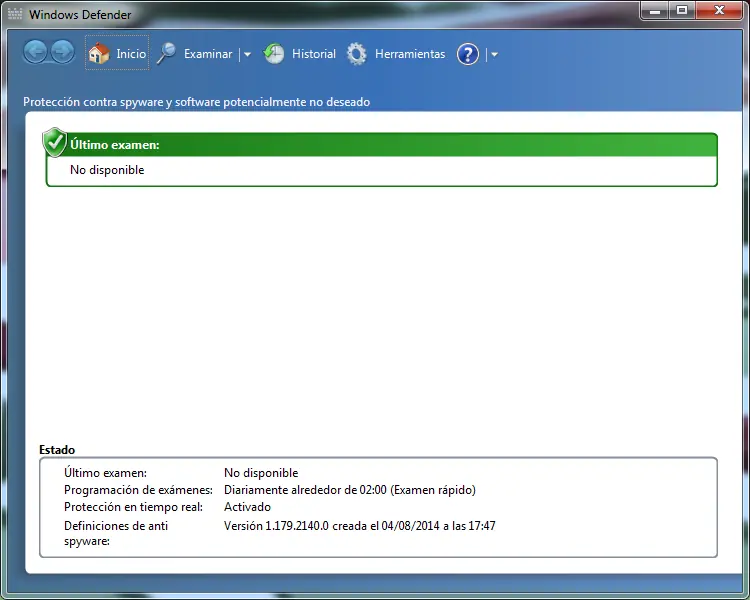Click the Windows Defender title bar icon
Viewport: 750px width, 600px height.
[x=15, y=14]
